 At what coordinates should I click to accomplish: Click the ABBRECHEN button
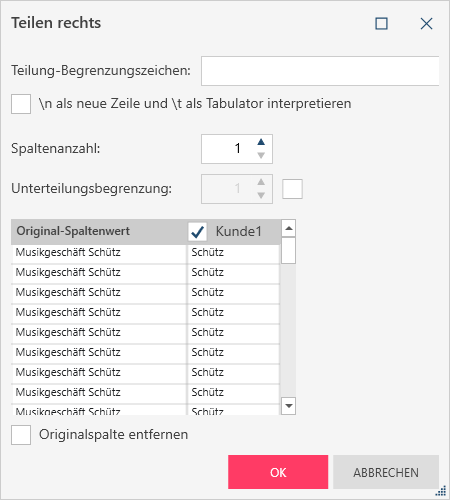pos(386,472)
